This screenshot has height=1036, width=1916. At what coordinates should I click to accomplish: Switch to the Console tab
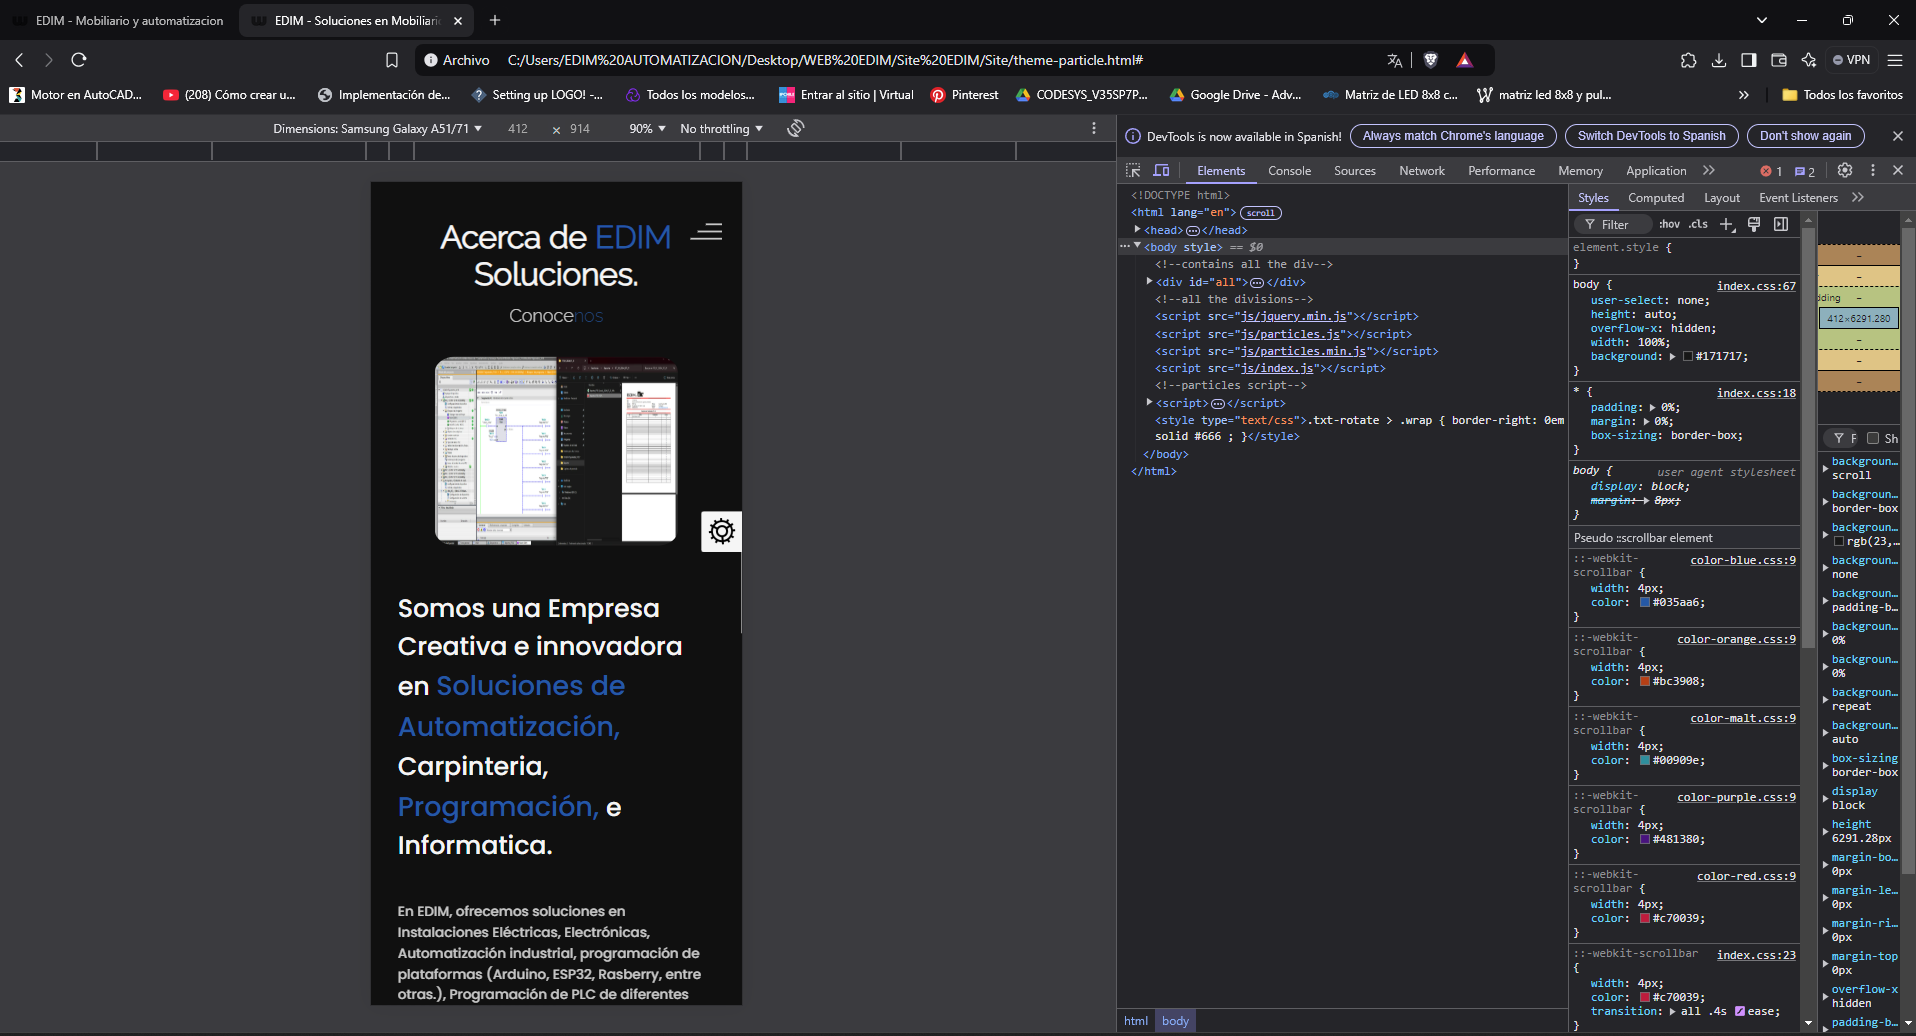[x=1289, y=170]
